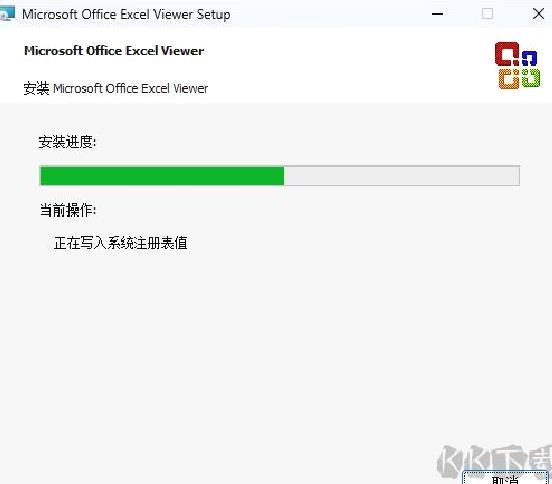Click the 安装 Microsoft Office Excel Viewer subtitle
The image size is (552, 484).
(115, 88)
